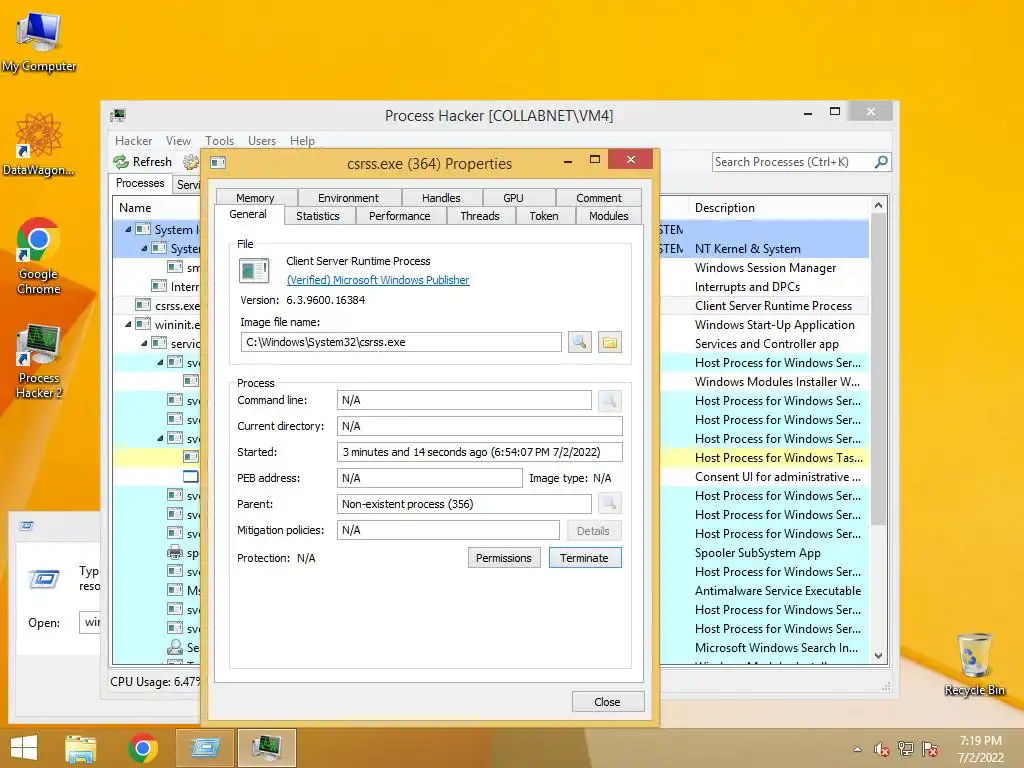
Task: Click the printer icon of the spooler row
Action: [175, 552]
